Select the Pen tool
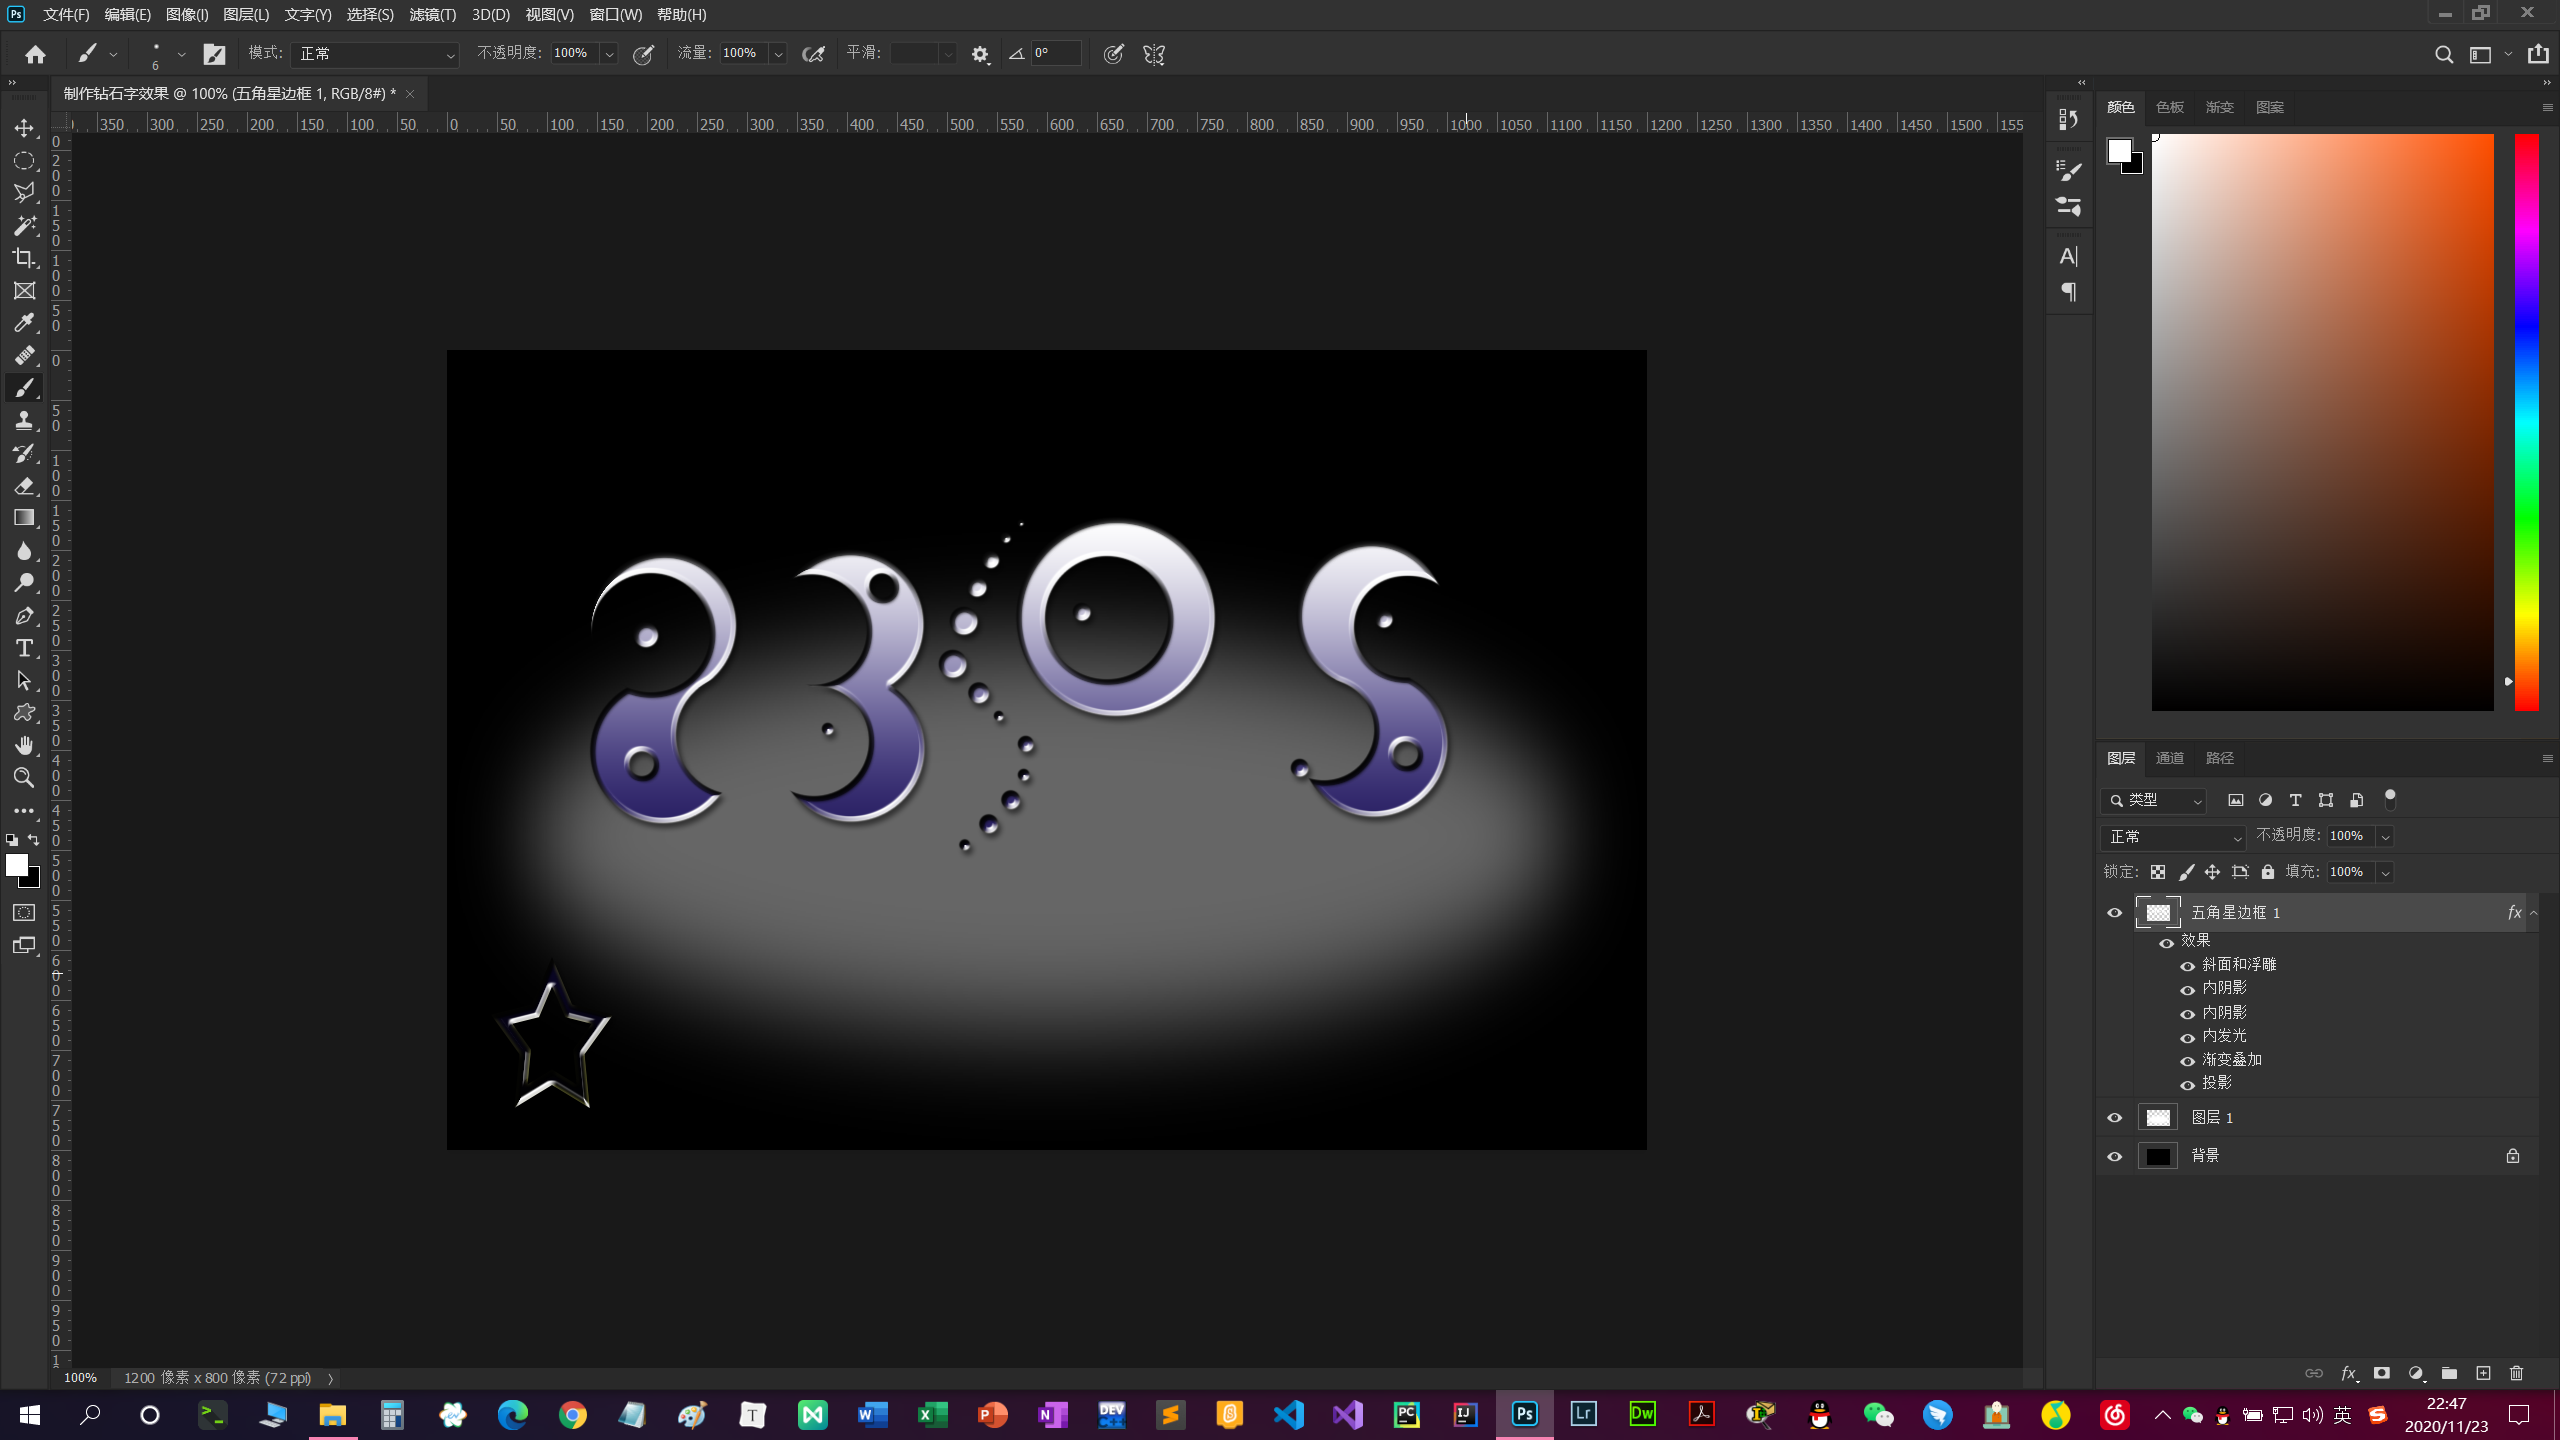This screenshot has height=1440, width=2560. [24, 616]
